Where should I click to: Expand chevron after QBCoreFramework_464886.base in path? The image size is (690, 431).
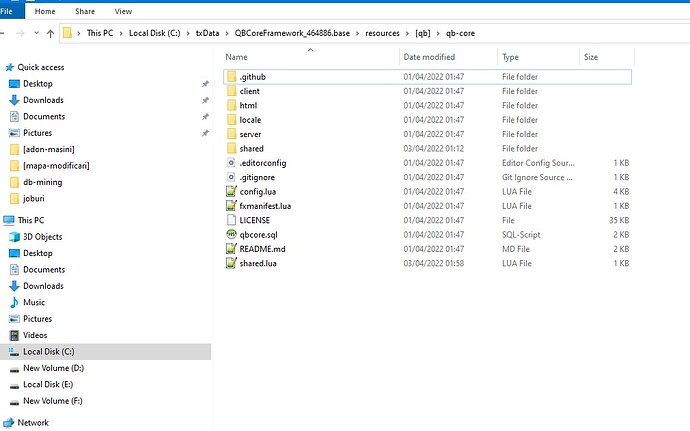(x=358, y=33)
